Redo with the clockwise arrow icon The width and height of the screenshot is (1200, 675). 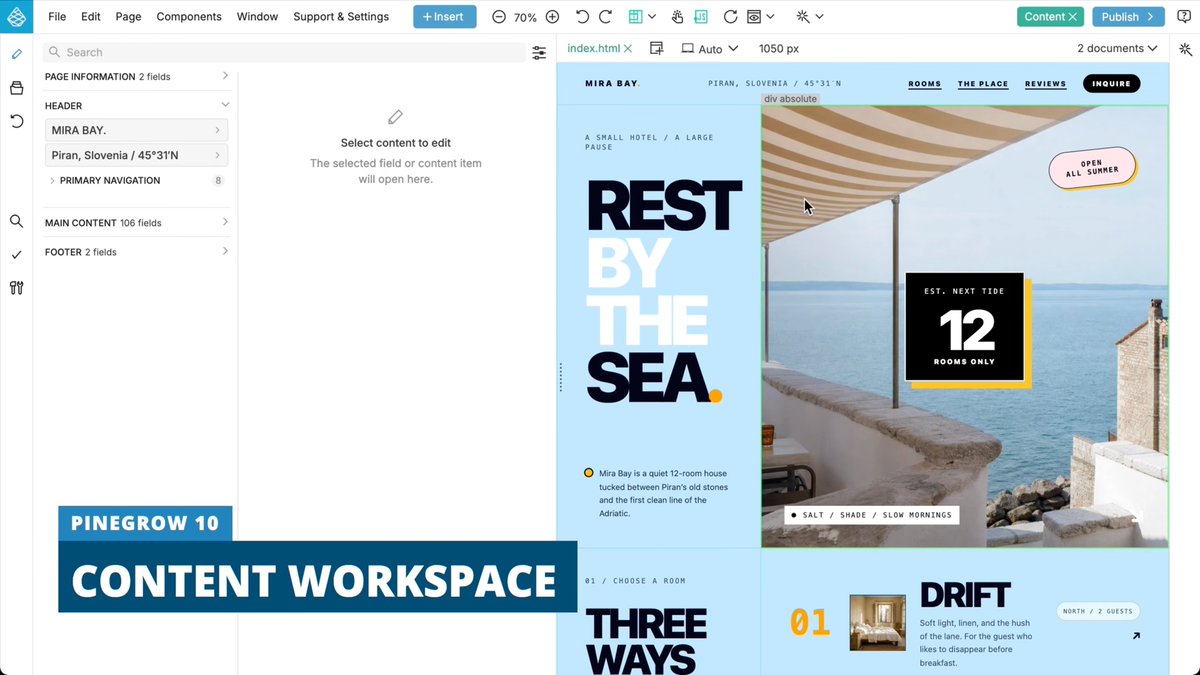(x=605, y=17)
